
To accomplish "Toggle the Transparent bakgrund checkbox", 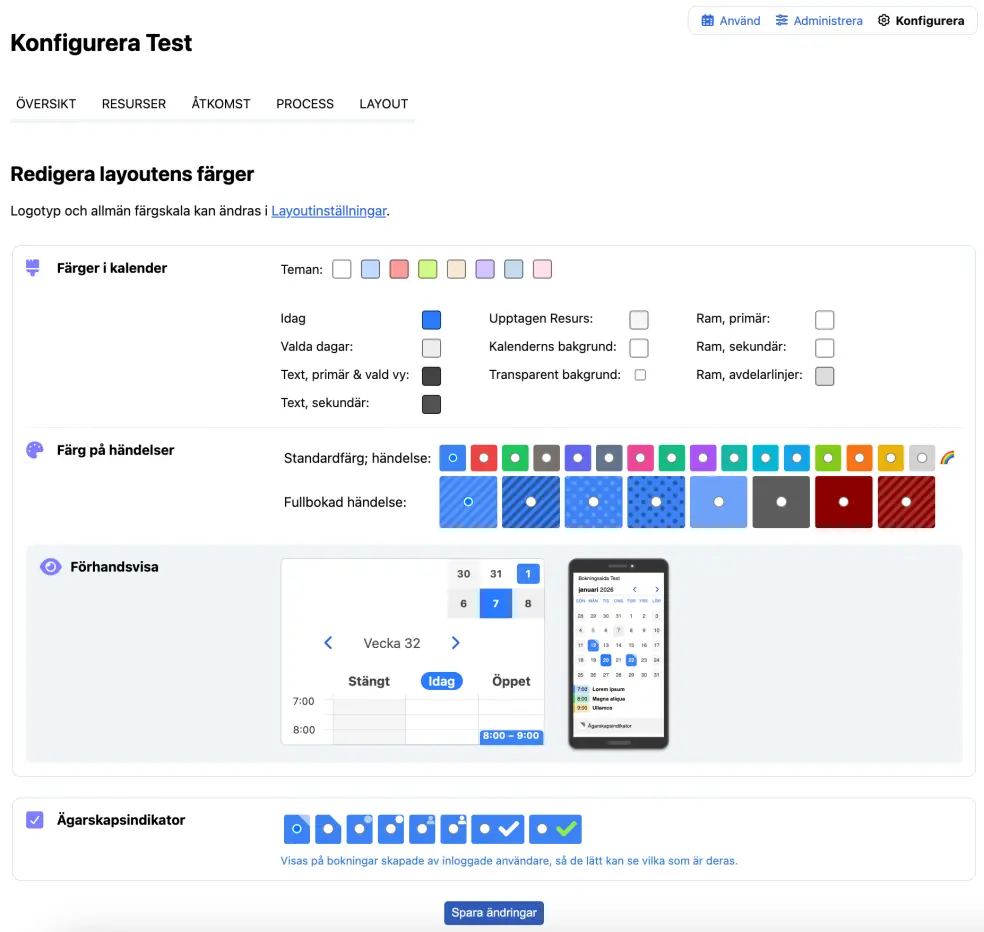I will tap(640, 375).
